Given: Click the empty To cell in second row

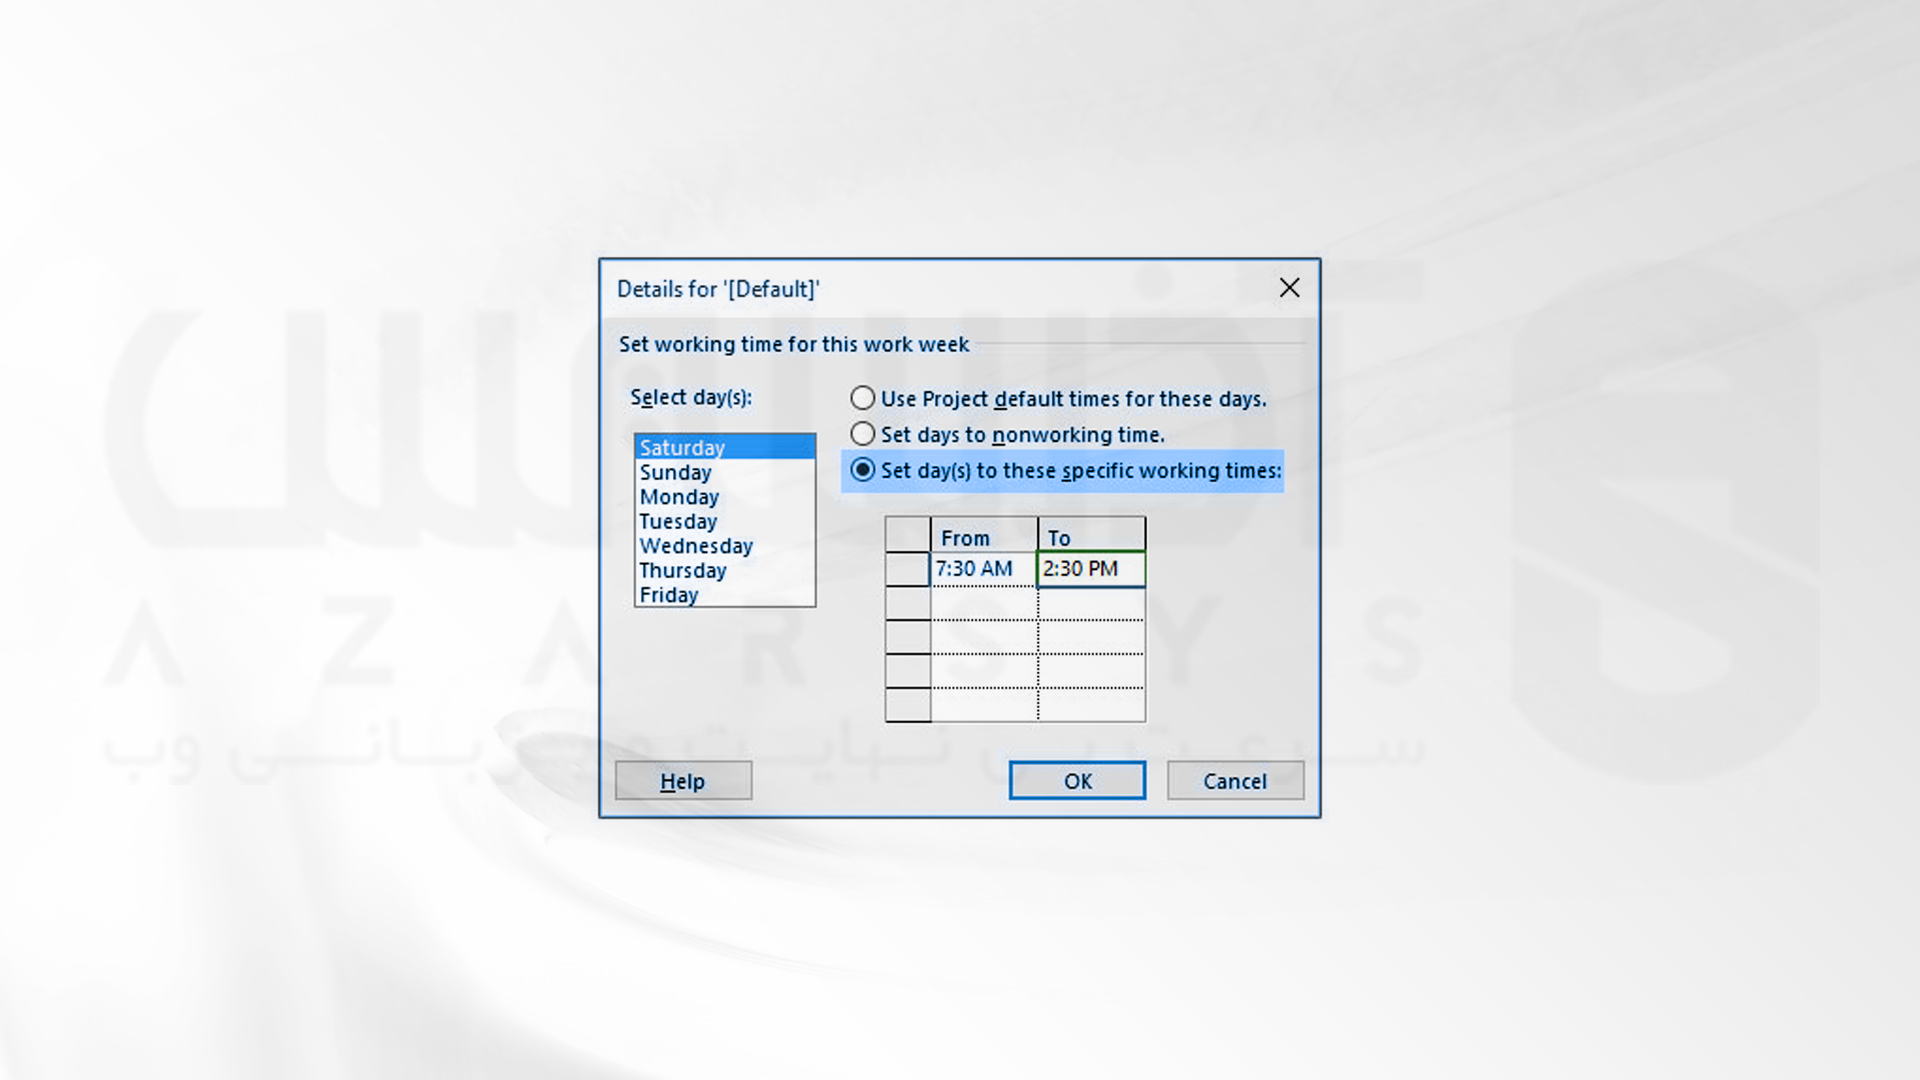Looking at the screenshot, I should click(x=1092, y=603).
